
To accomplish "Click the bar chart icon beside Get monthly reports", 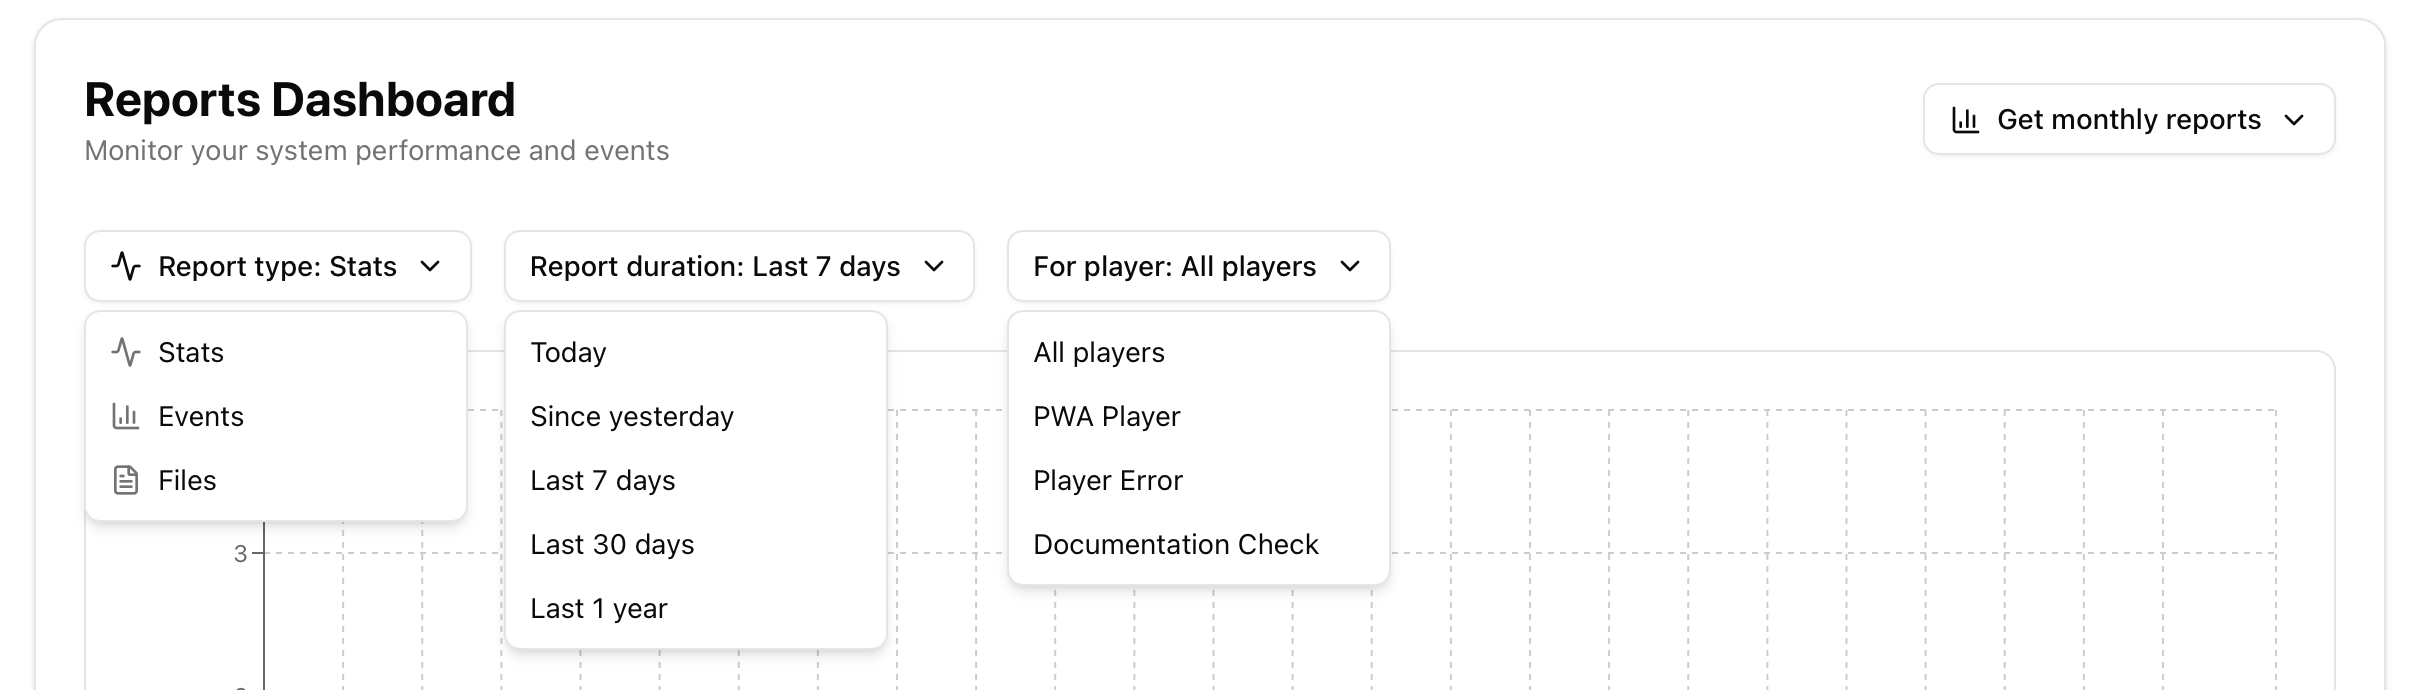I will (x=1965, y=120).
